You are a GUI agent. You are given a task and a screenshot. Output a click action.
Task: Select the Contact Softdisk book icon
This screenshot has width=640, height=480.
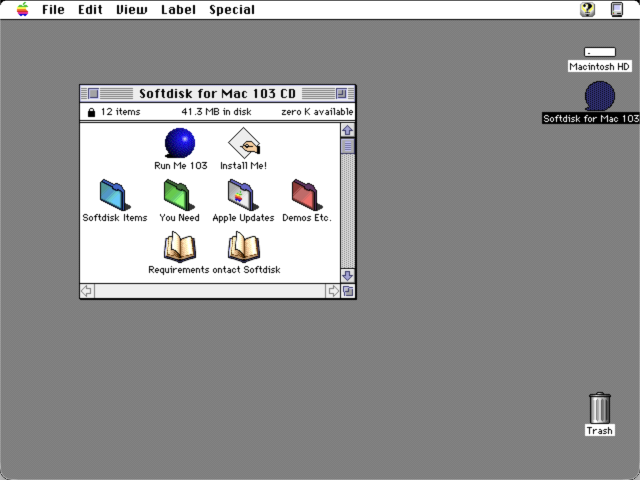tap(244, 247)
